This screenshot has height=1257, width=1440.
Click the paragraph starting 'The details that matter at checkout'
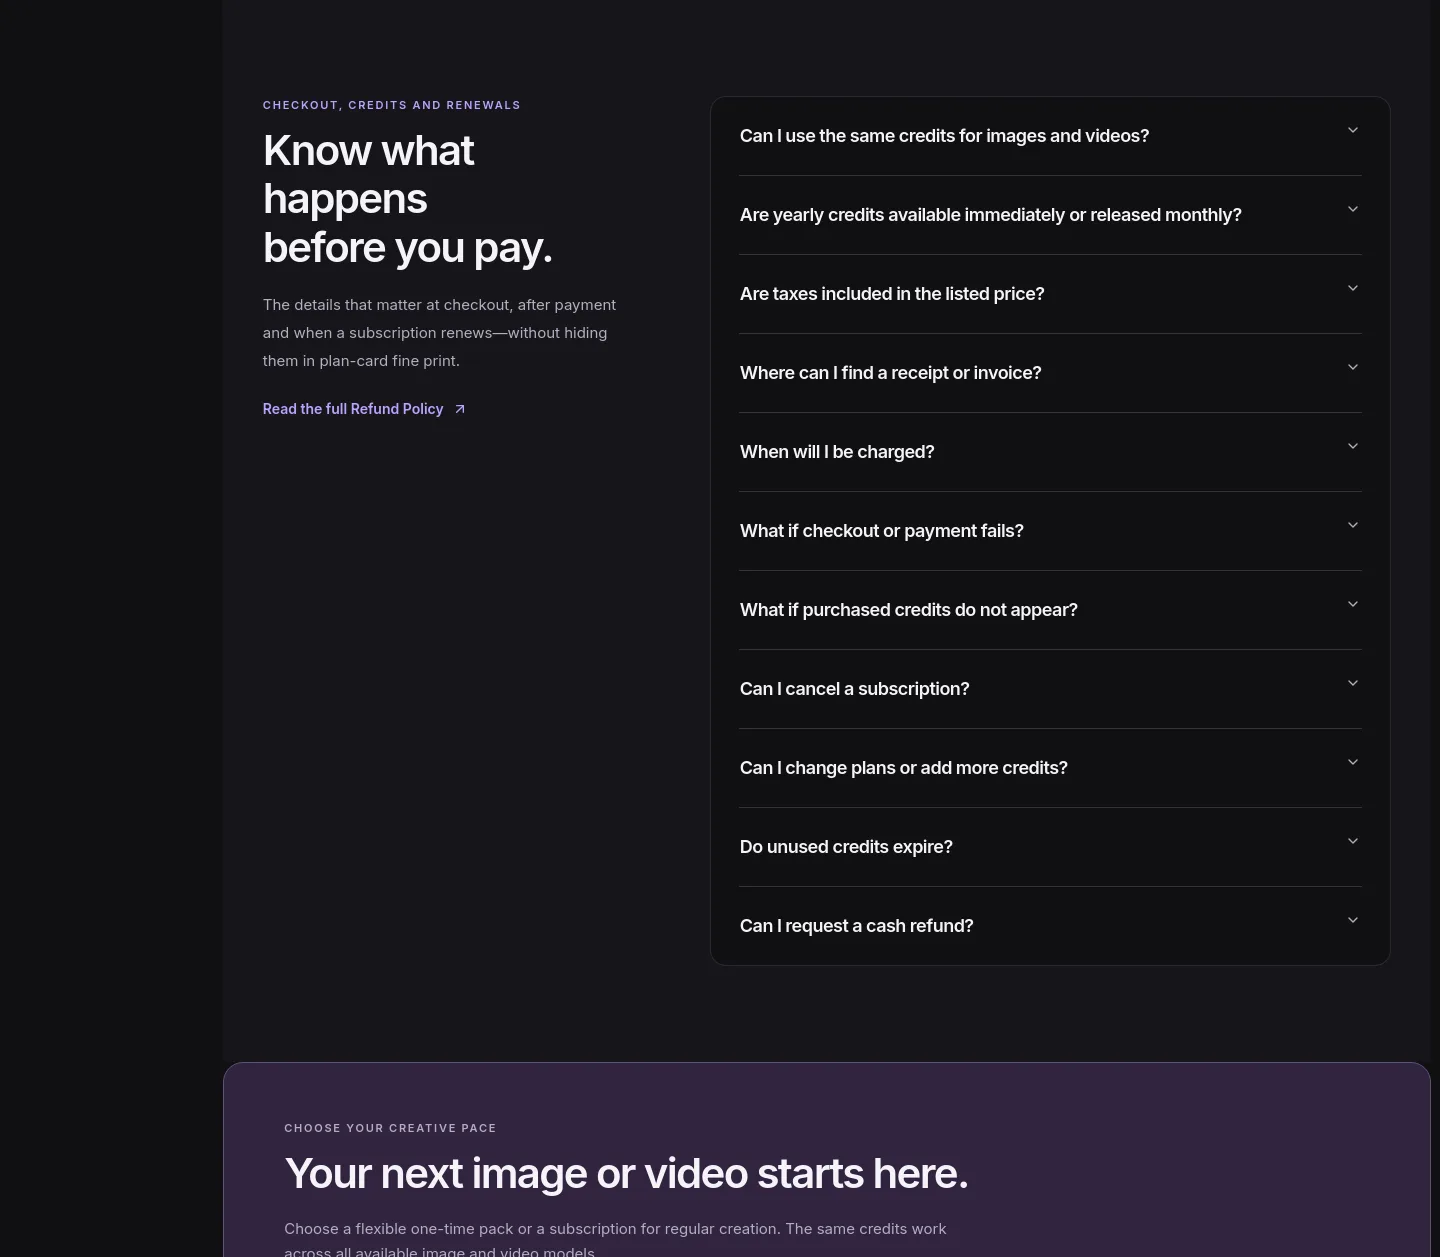point(440,333)
